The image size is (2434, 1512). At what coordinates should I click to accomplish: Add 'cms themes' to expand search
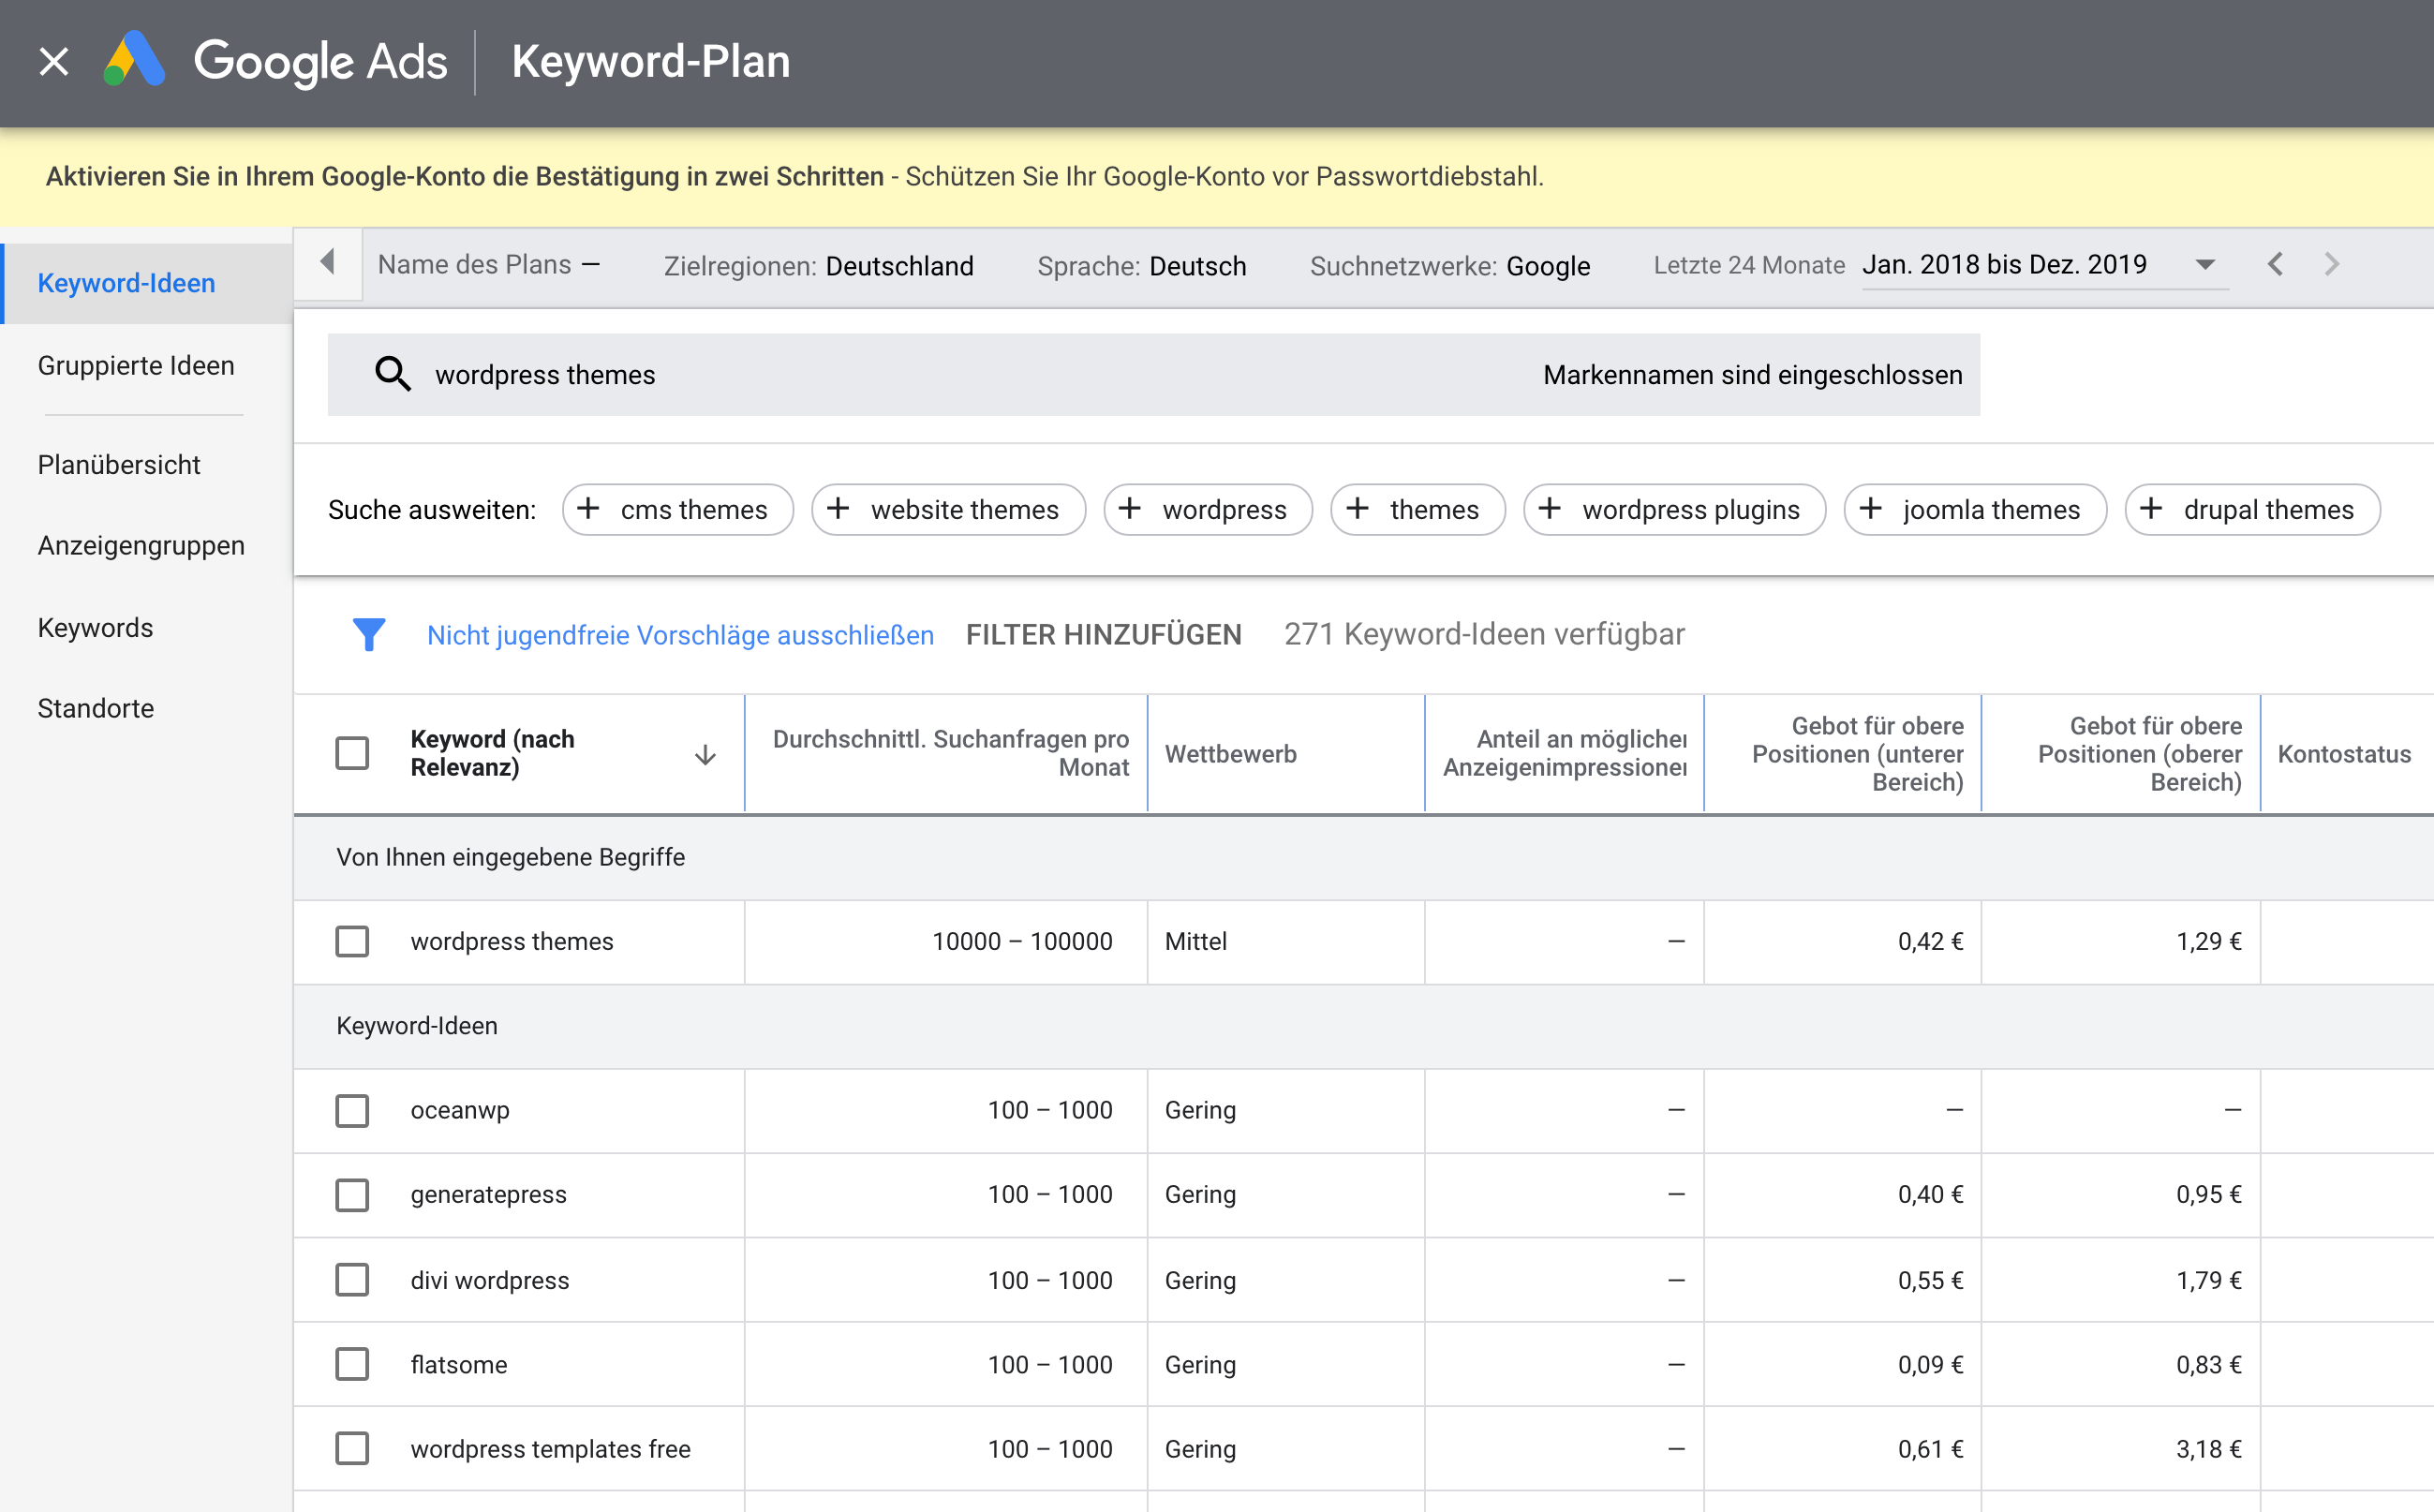678,510
